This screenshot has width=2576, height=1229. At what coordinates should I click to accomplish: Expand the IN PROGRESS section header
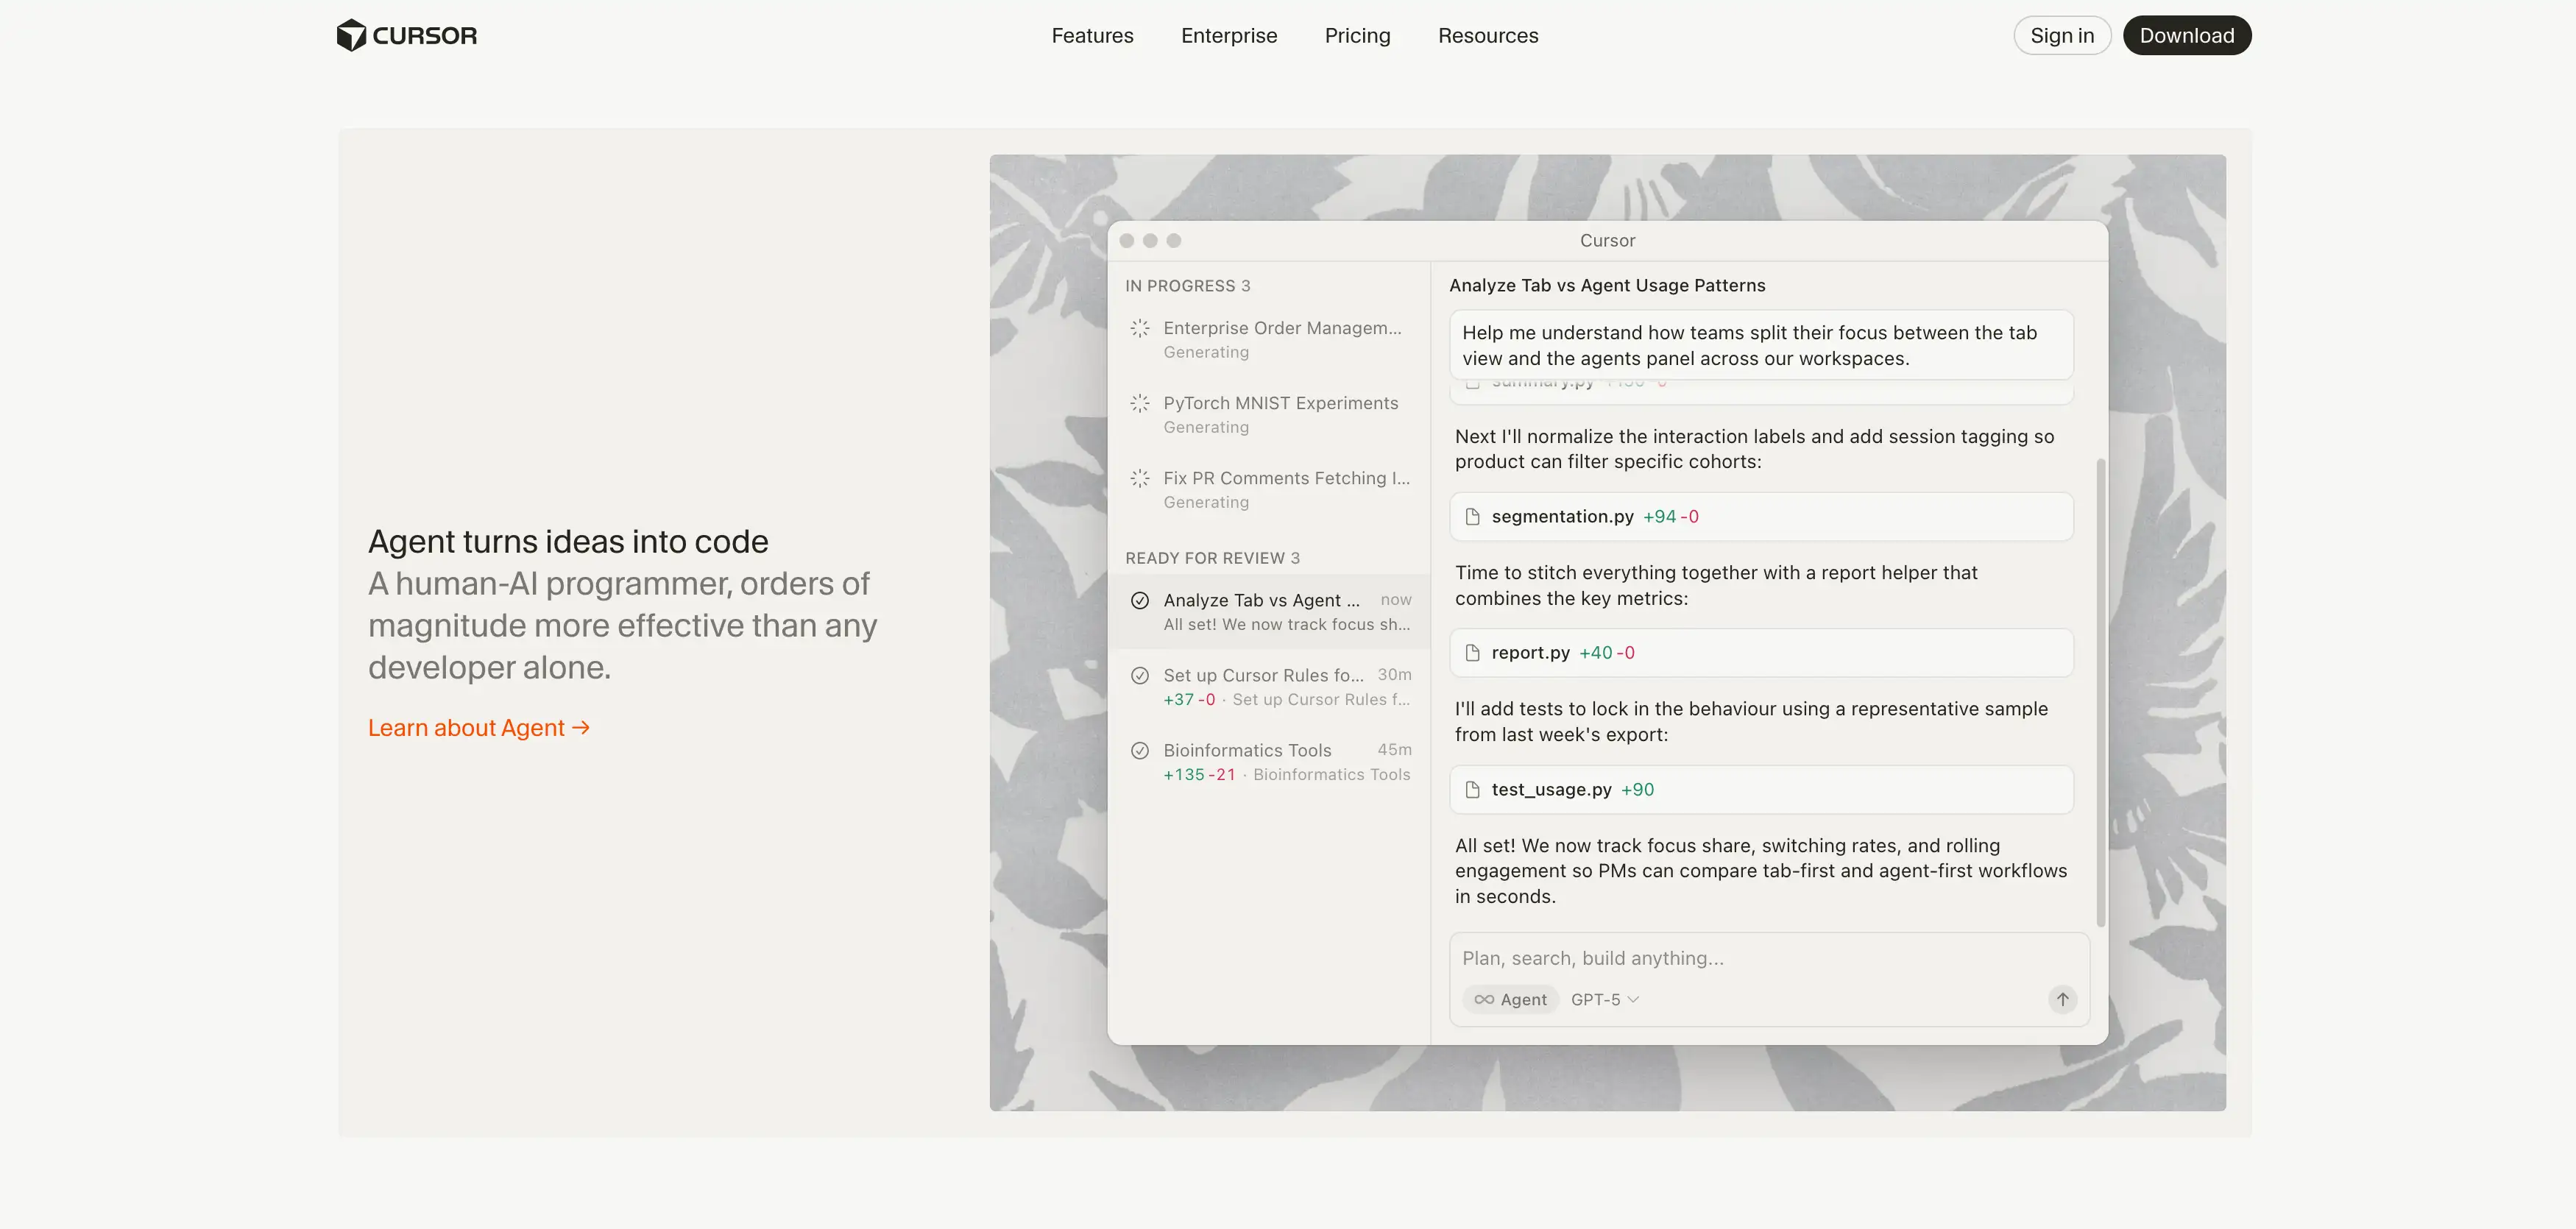point(1189,285)
